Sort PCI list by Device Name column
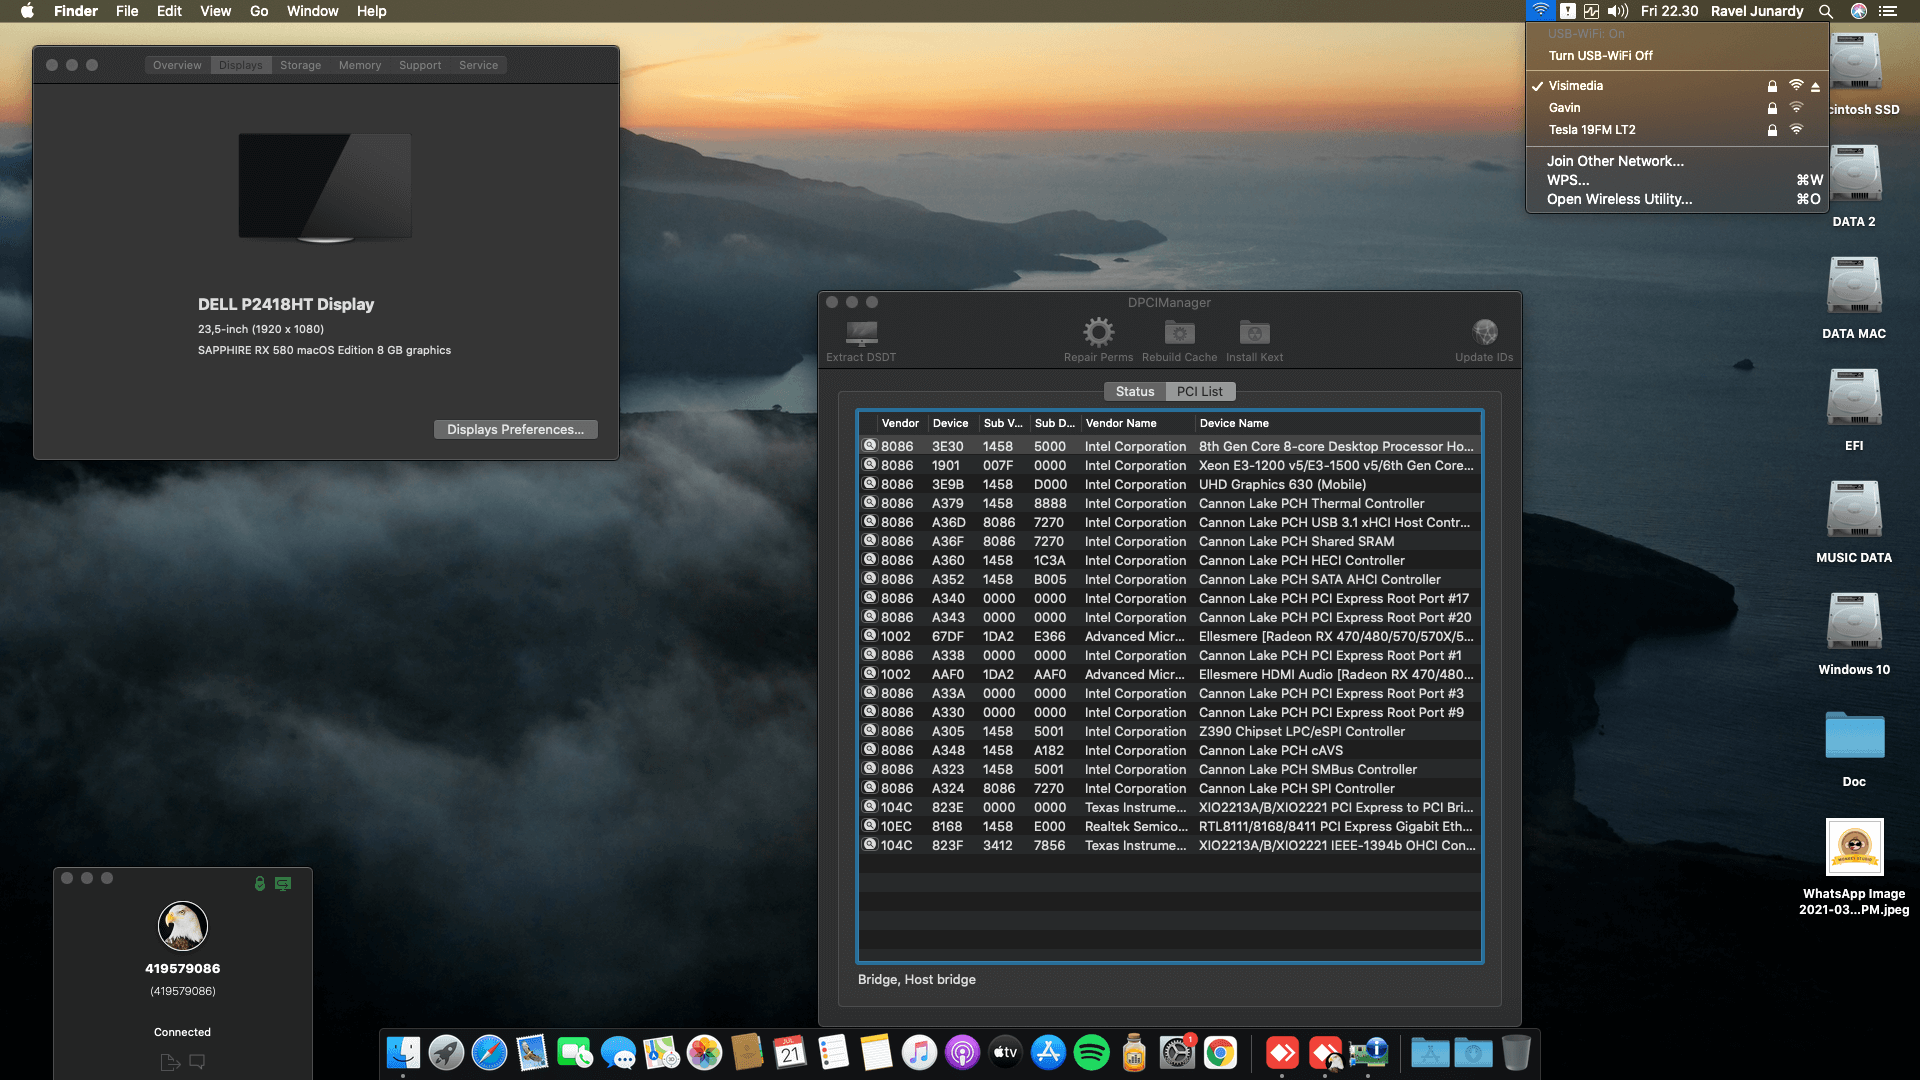Image resolution: width=1920 pixels, height=1080 pixels. [x=1338, y=423]
